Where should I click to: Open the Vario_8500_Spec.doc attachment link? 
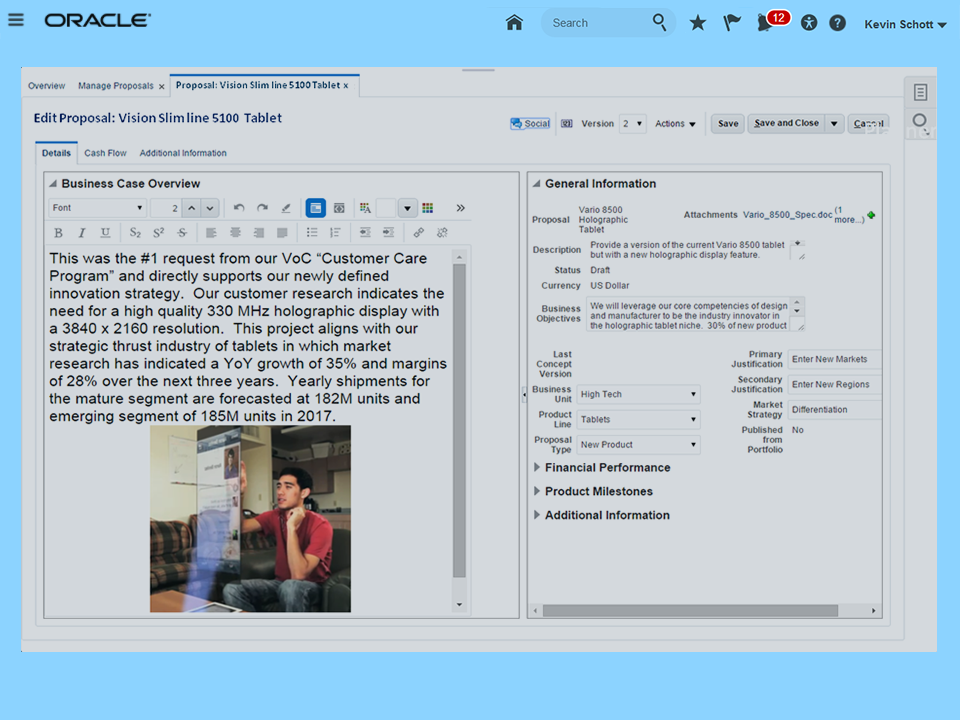[x=787, y=215]
